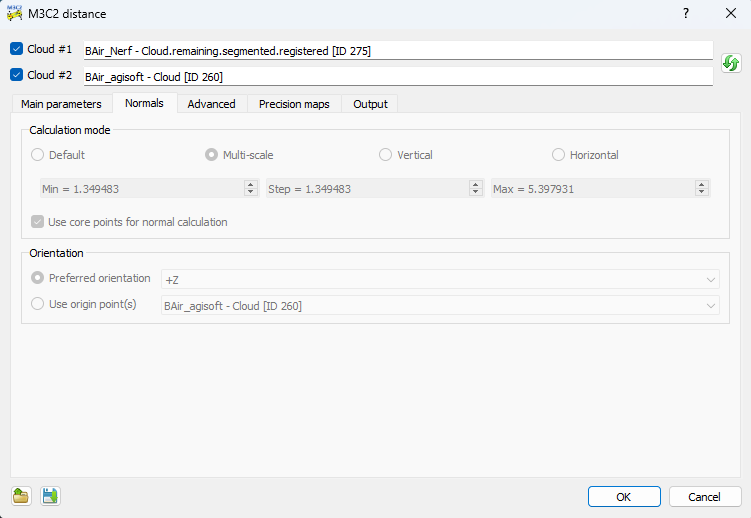Click the Max value spinner arrows
The width and height of the screenshot is (751, 518).
702,188
